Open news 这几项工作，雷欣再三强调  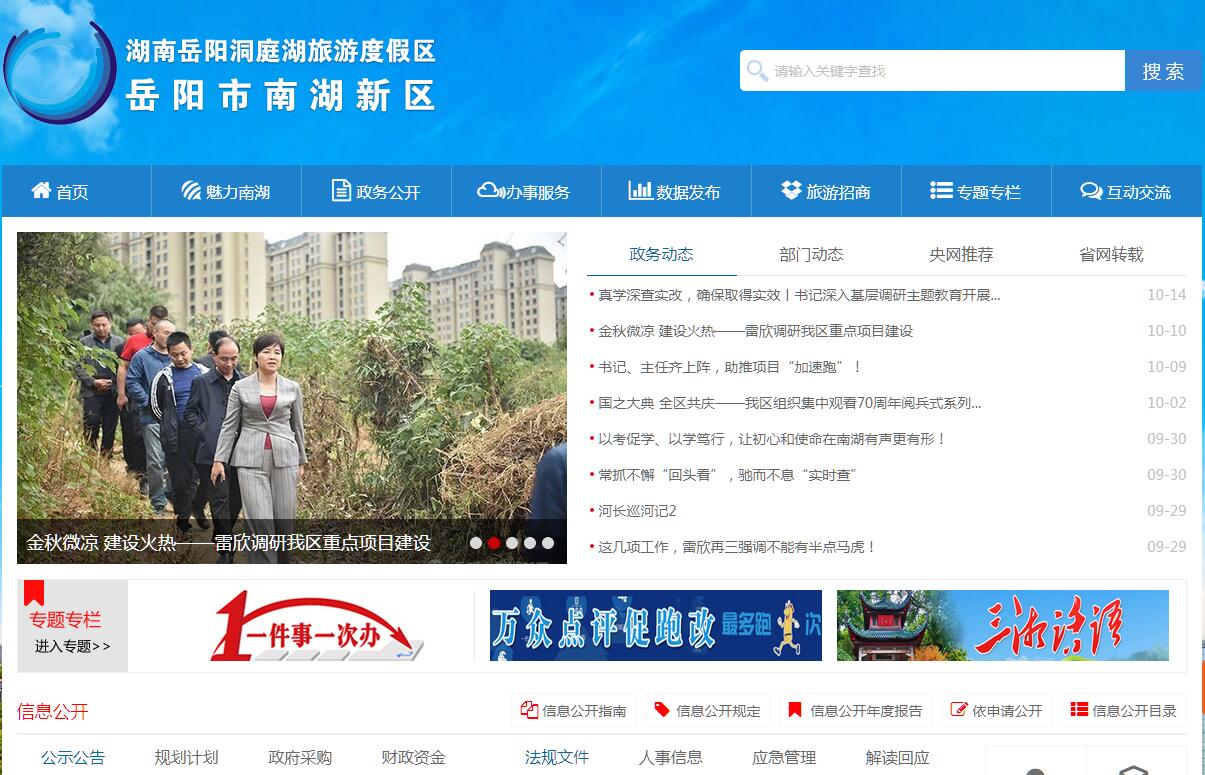pyautogui.click(x=737, y=547)
